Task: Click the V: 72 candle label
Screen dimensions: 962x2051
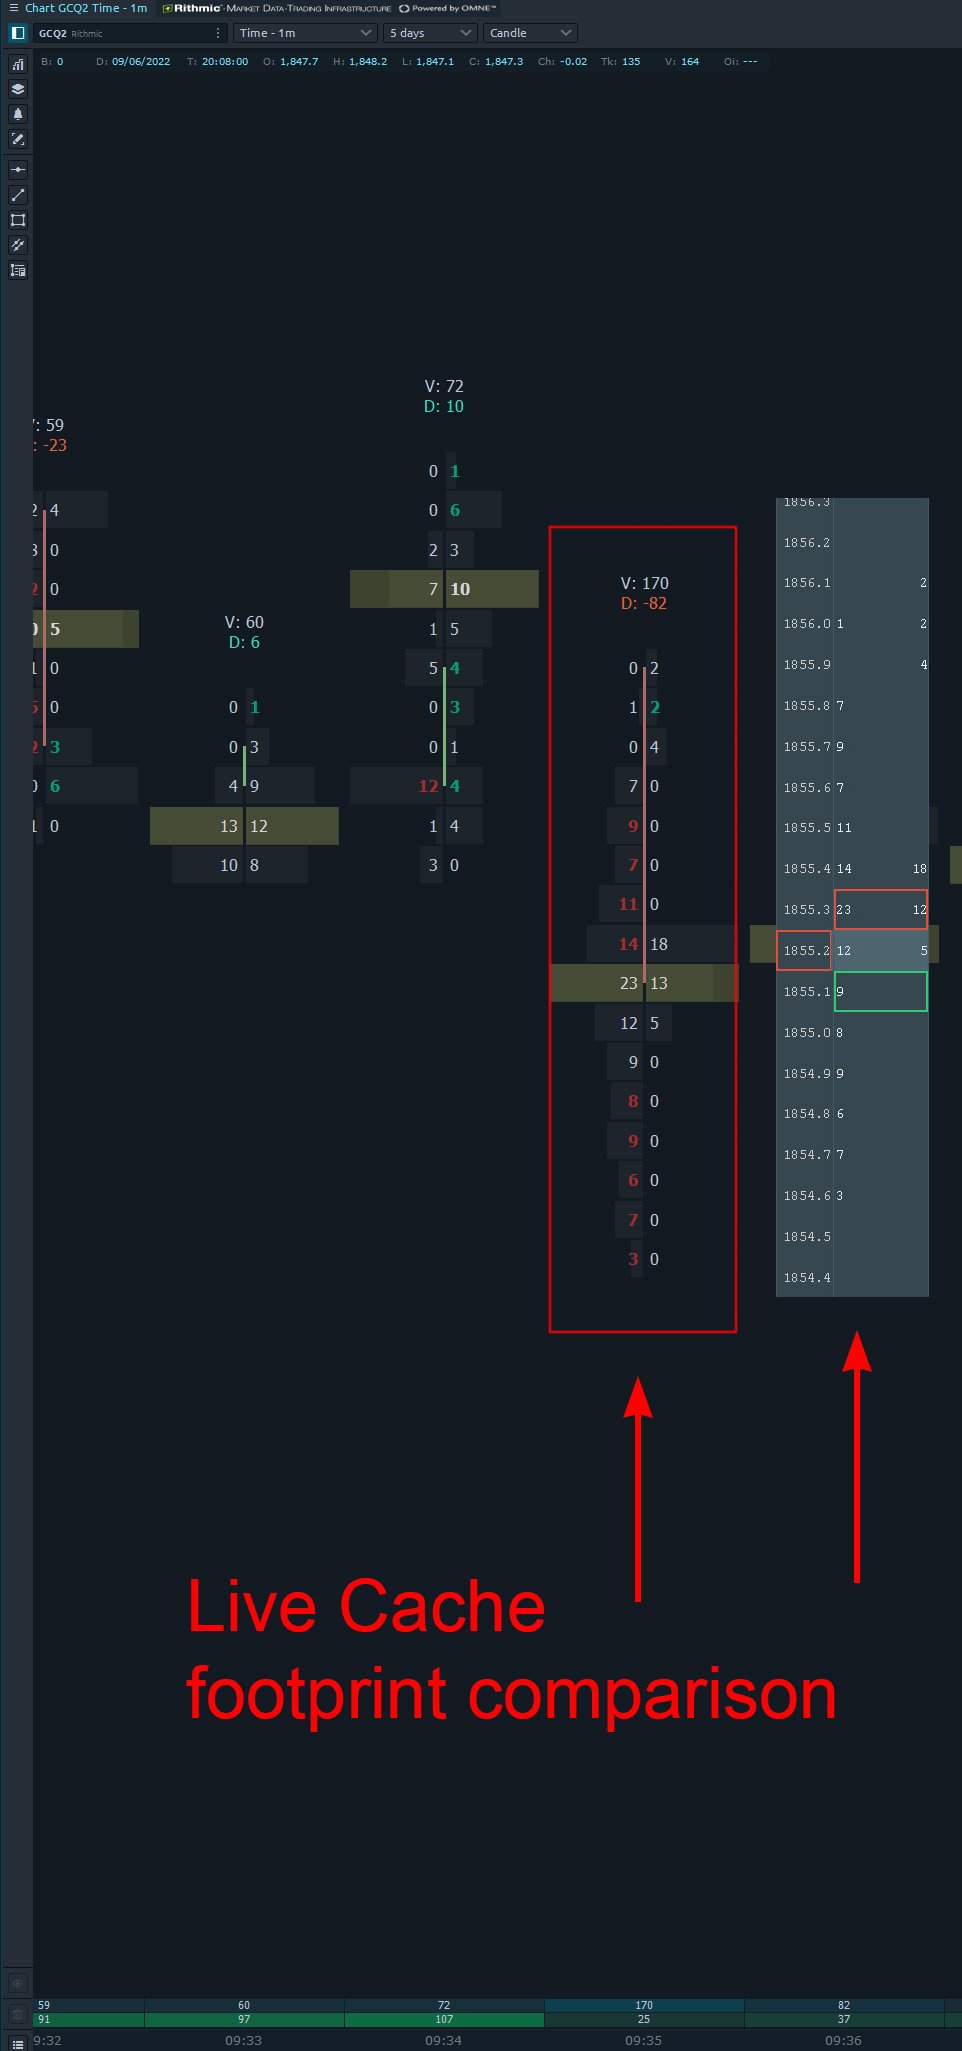Action: [444, 386]
